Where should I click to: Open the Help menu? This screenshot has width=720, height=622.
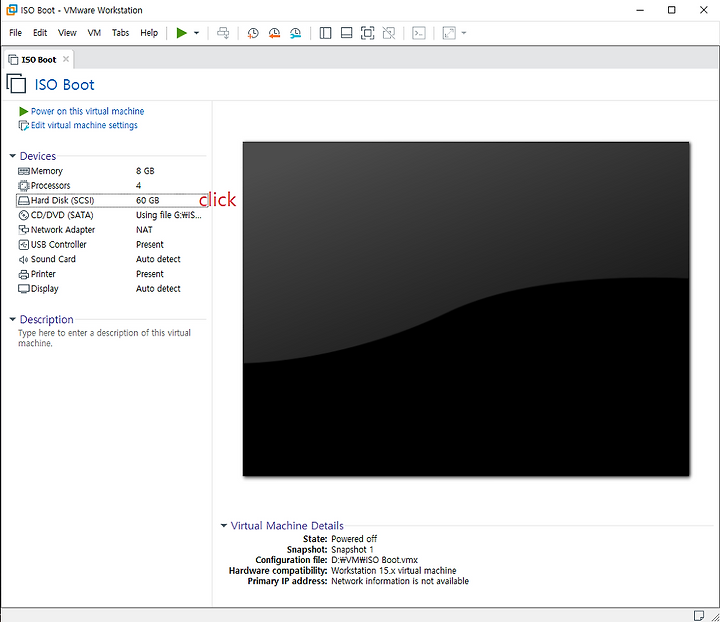pos(149,33)
